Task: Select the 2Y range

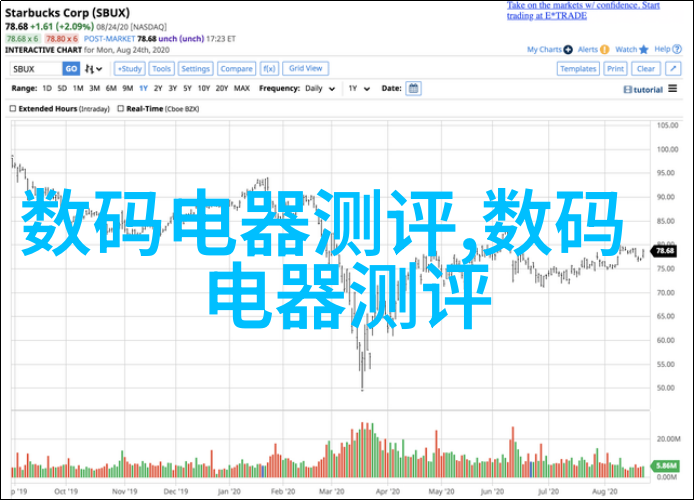Action: click(158, 88)
